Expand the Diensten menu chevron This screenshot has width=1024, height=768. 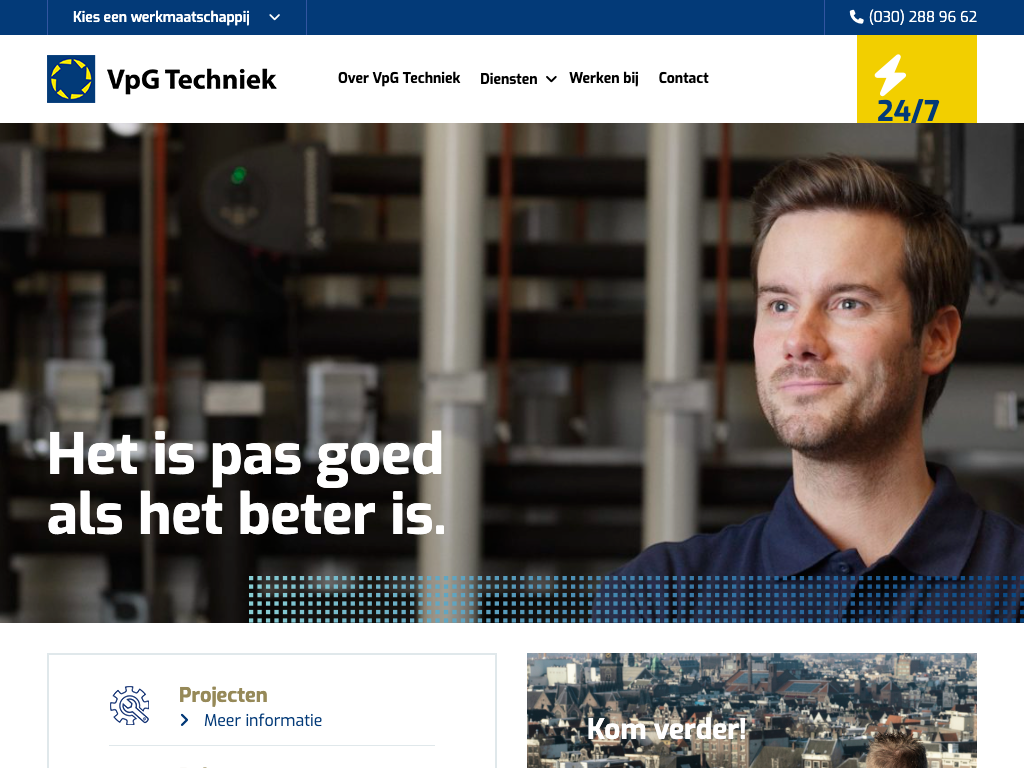point(551,79)
